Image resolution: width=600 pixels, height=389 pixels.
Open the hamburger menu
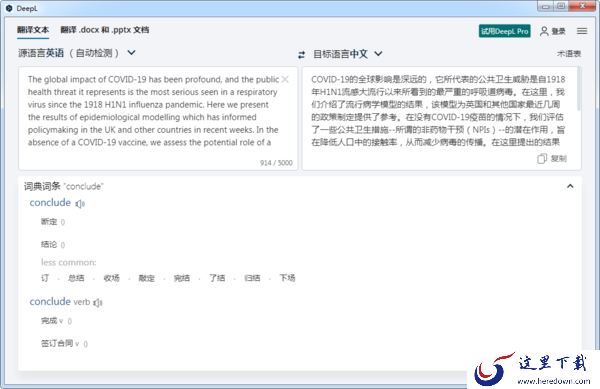(582, 31)
